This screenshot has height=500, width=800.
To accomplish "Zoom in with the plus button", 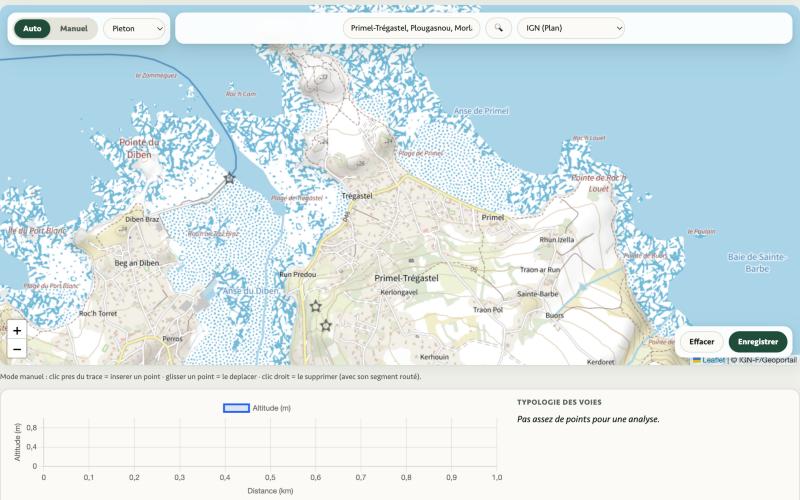I will [x=17, y=331].
